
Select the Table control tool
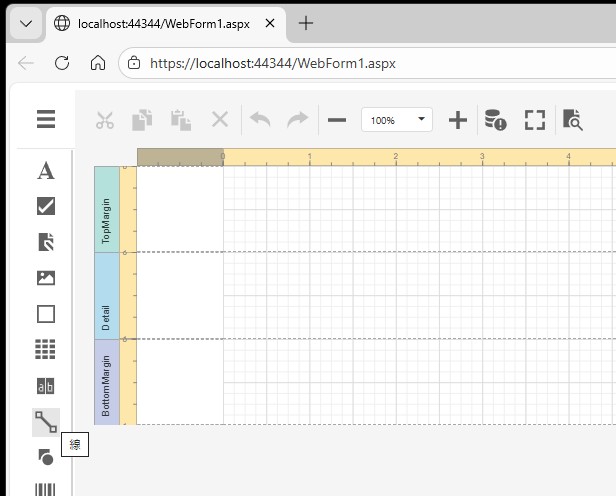point(46,349)
